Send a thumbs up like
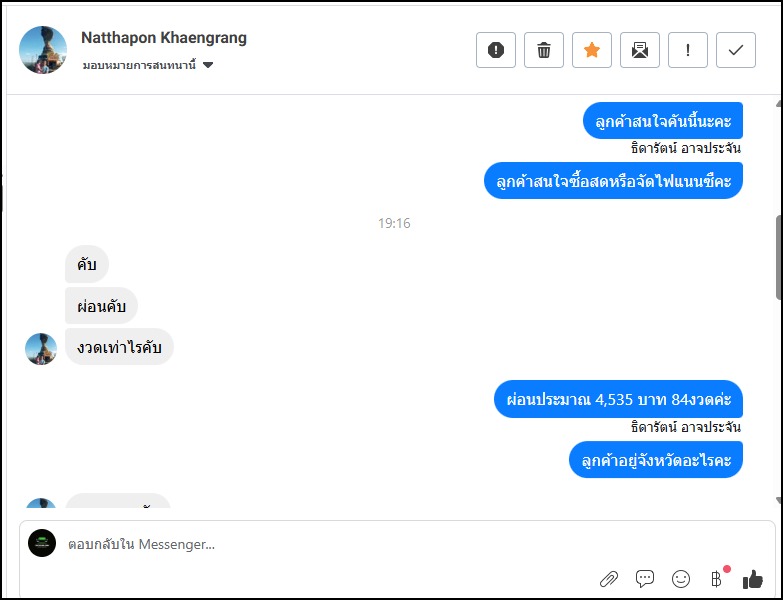Image resolution: width=783 pixels, height=600 pixels. tap(753, 579)
